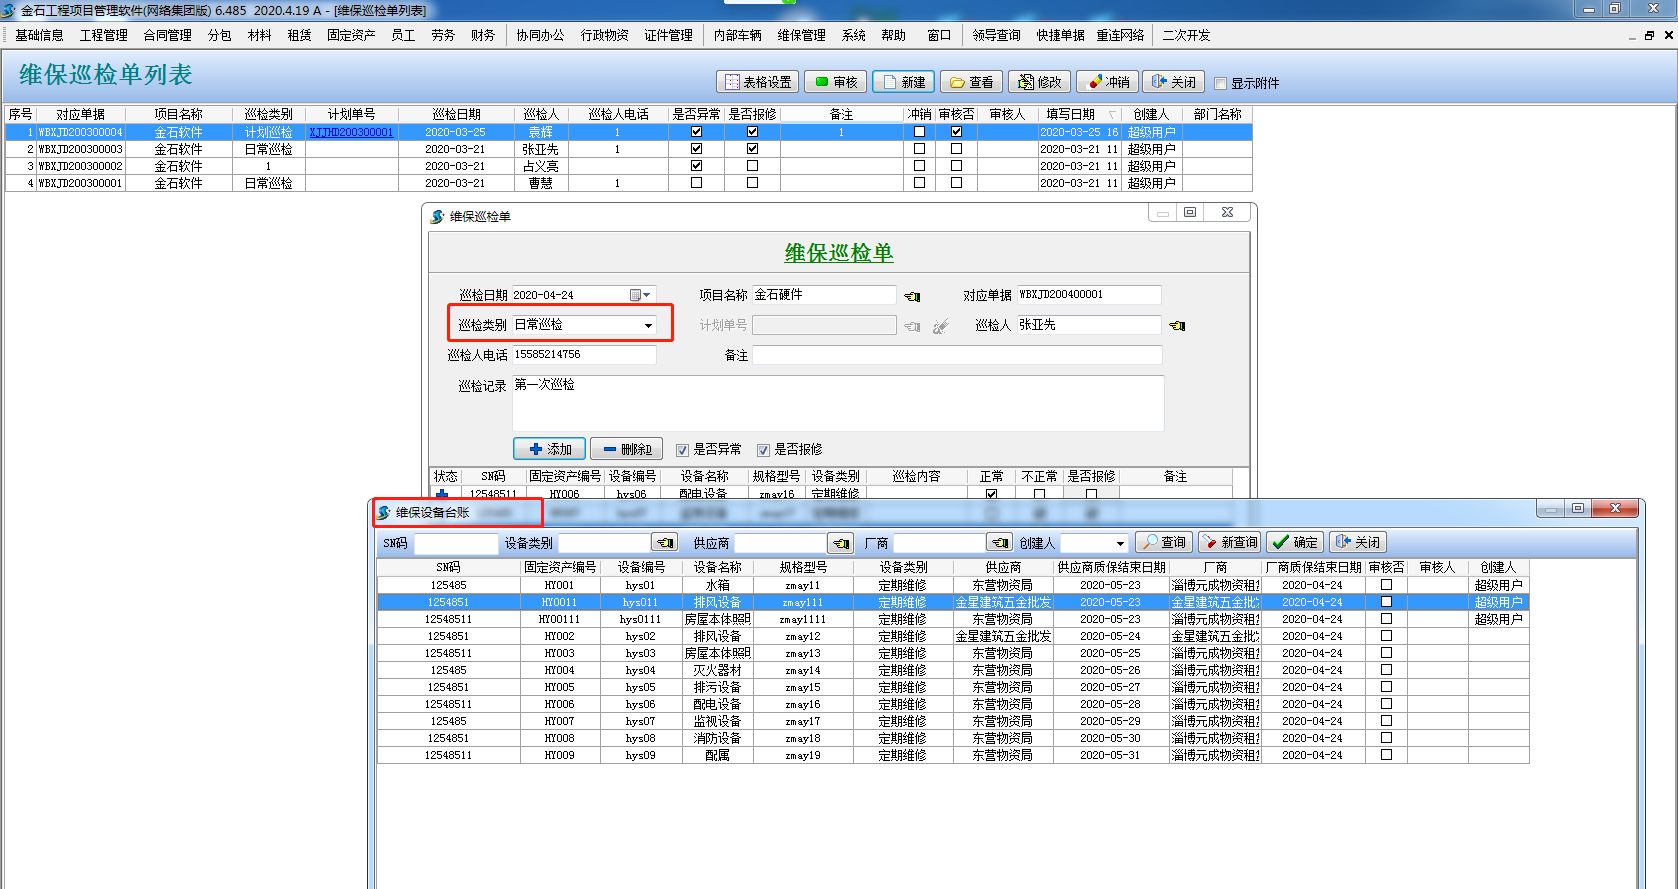Toggle 是否异常 checkbox in inspection form
1678x889 pixels.
(x=682, y=450)
